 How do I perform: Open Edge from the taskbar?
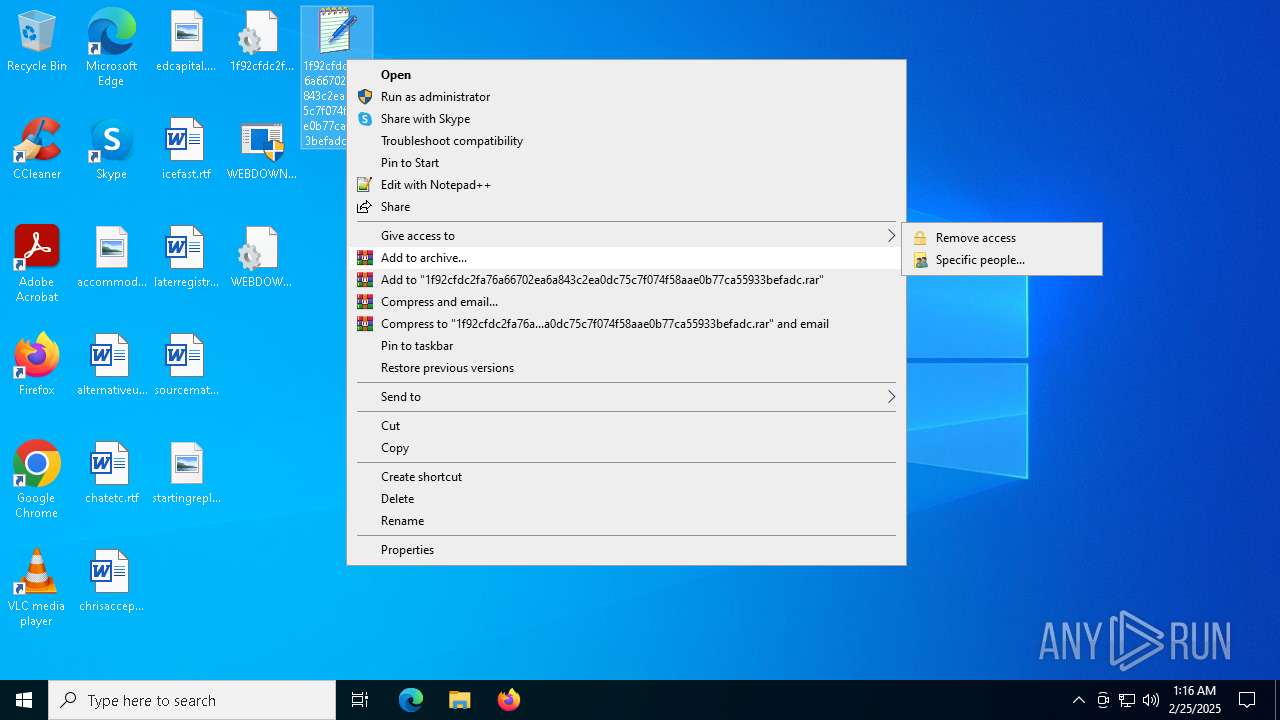tap(411, 700)
